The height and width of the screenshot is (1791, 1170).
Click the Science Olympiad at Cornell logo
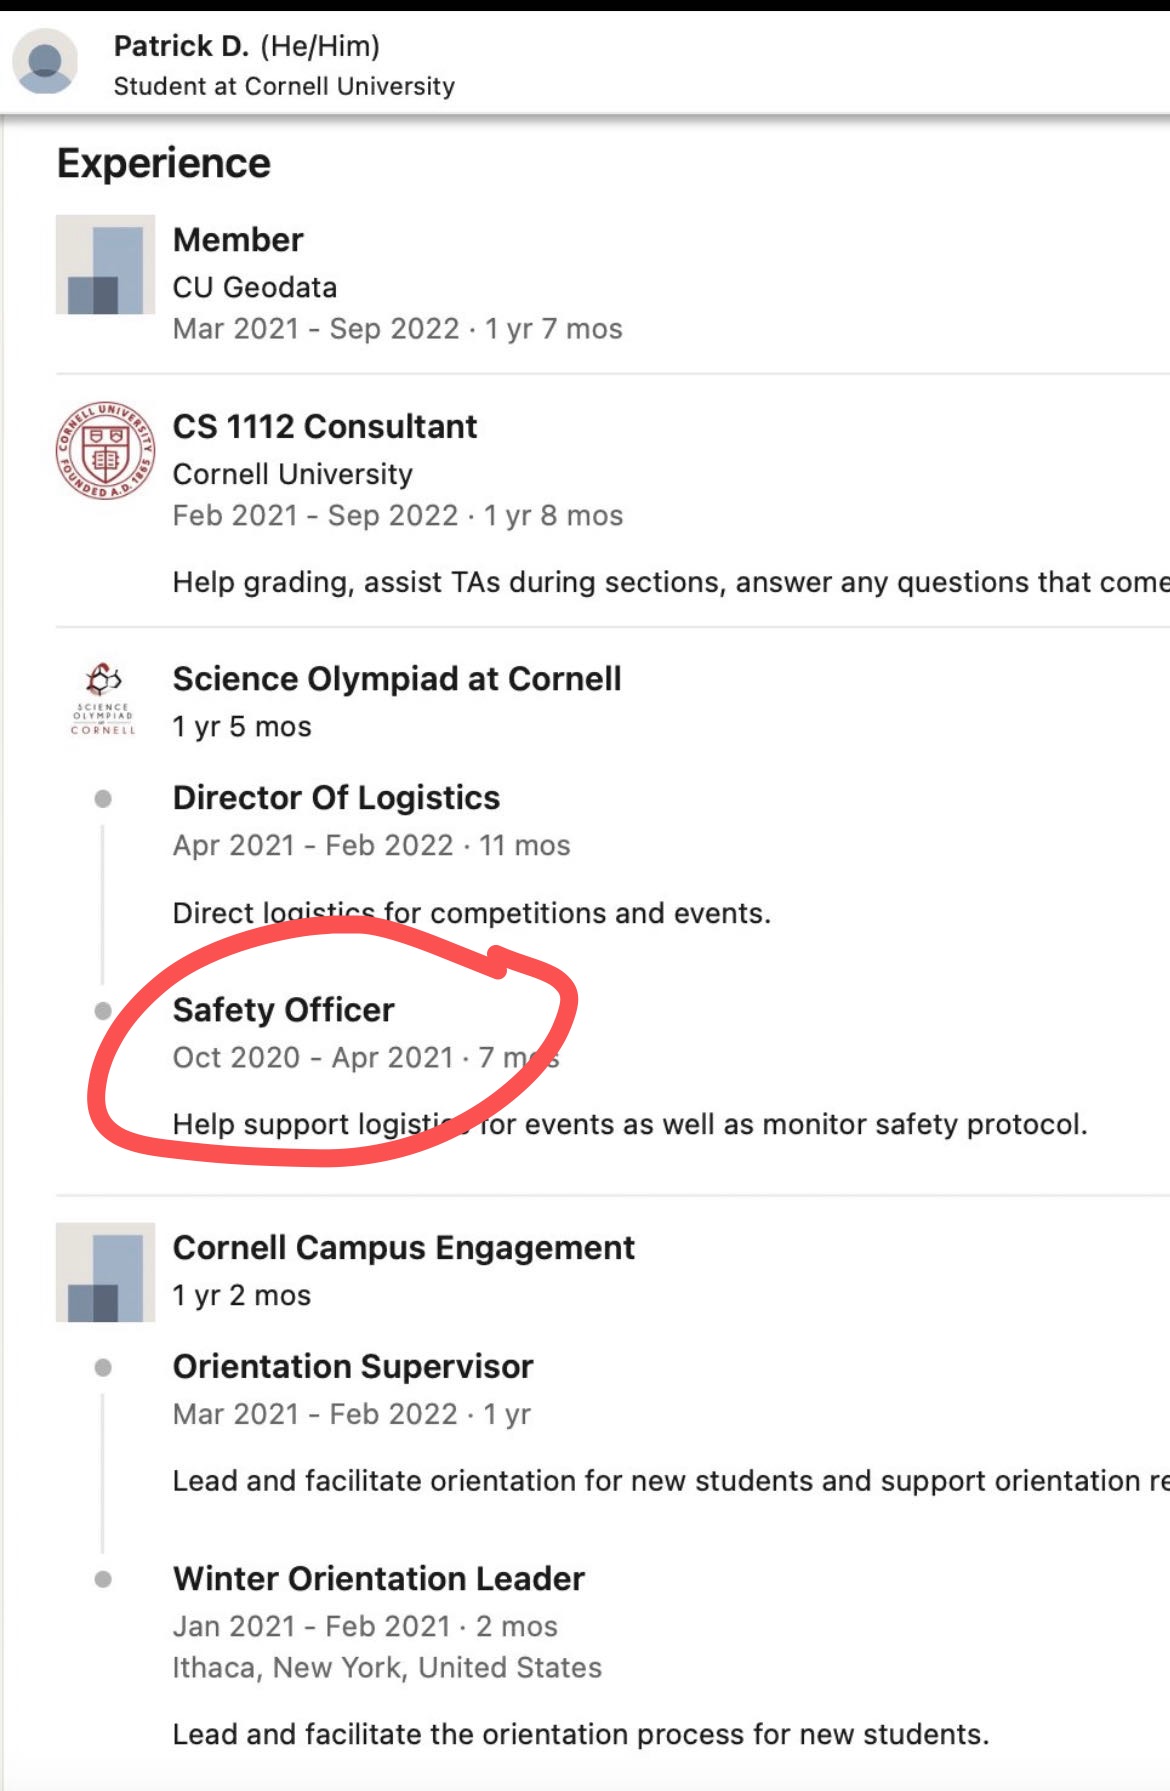(x=103, y=699)
